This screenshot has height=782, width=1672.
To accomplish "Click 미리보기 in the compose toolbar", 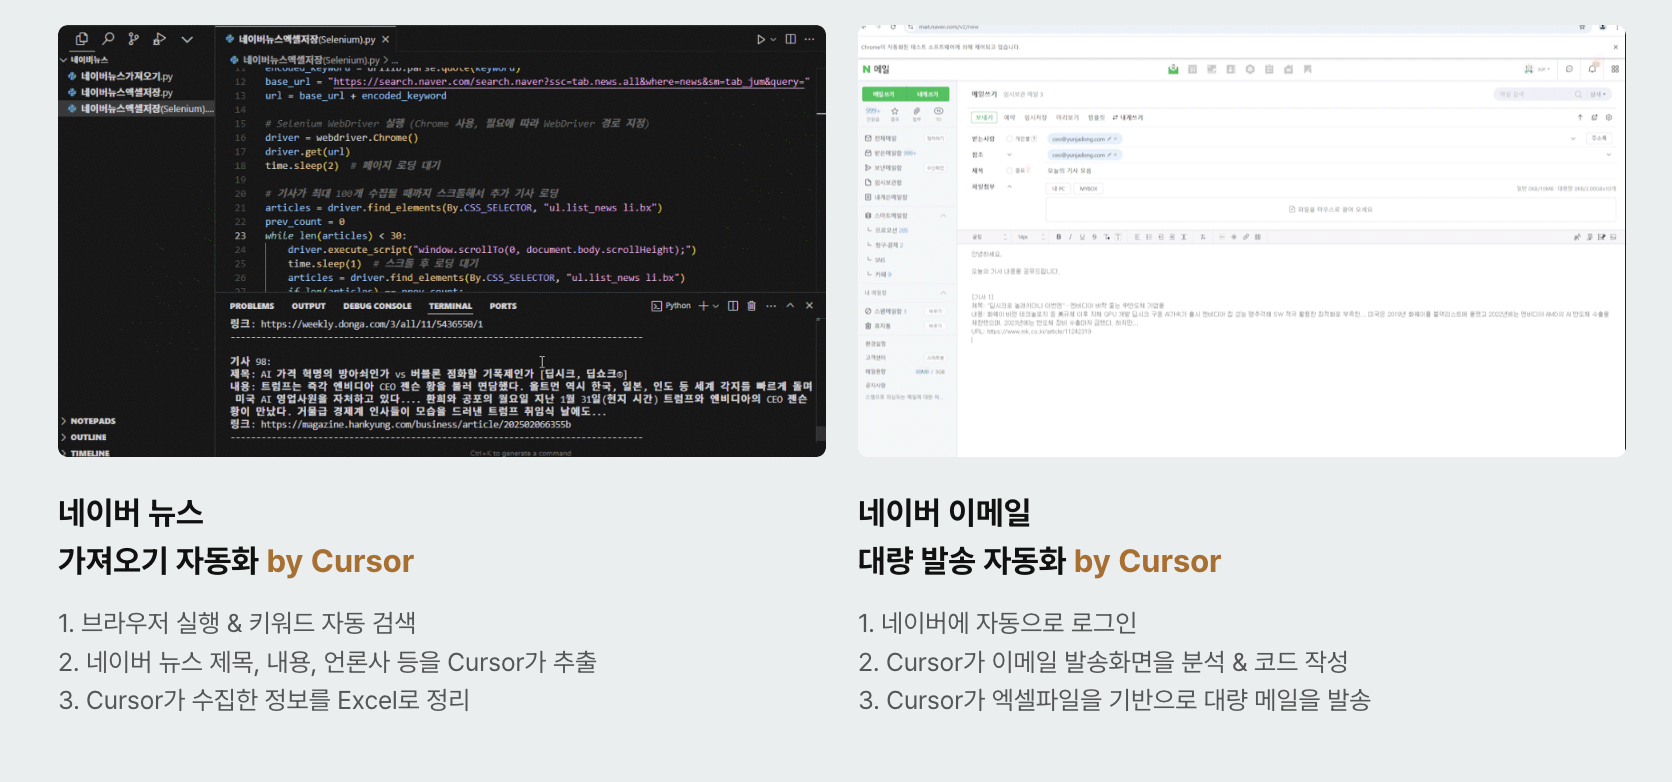I will 1067,117.
